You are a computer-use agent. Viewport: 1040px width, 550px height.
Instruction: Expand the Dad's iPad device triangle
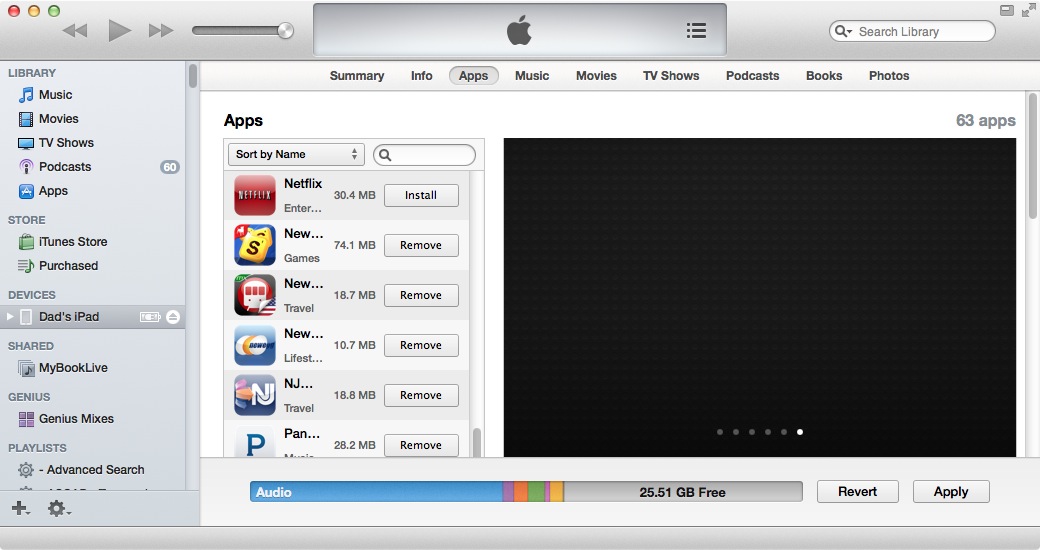point(10,316)
